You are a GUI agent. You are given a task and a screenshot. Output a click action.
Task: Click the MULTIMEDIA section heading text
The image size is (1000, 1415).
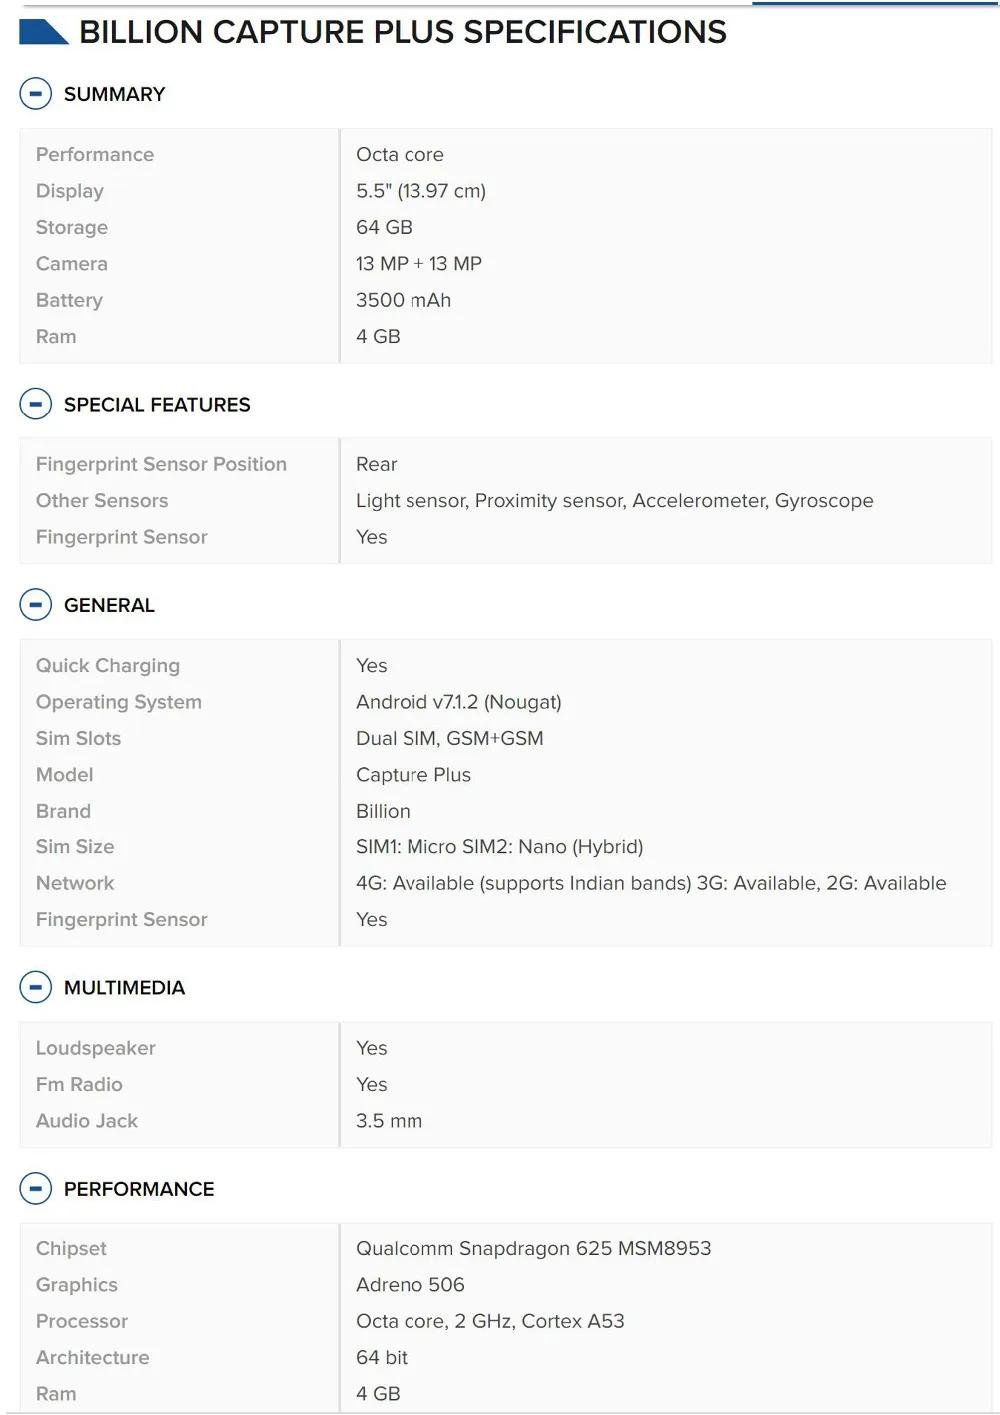point(124,987)
